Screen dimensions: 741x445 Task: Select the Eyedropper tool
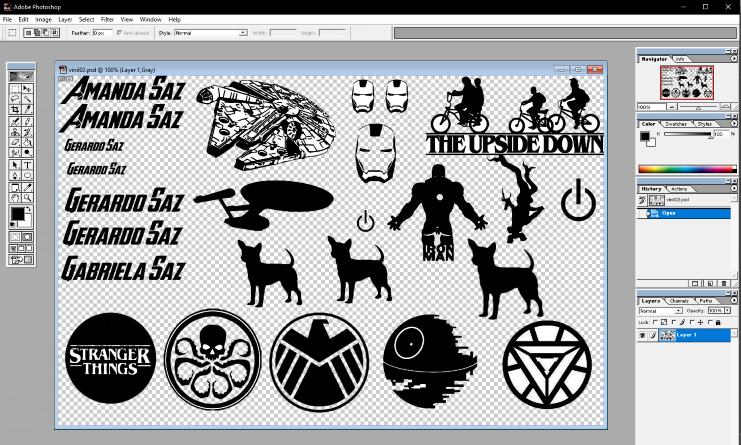pos(27,188)
